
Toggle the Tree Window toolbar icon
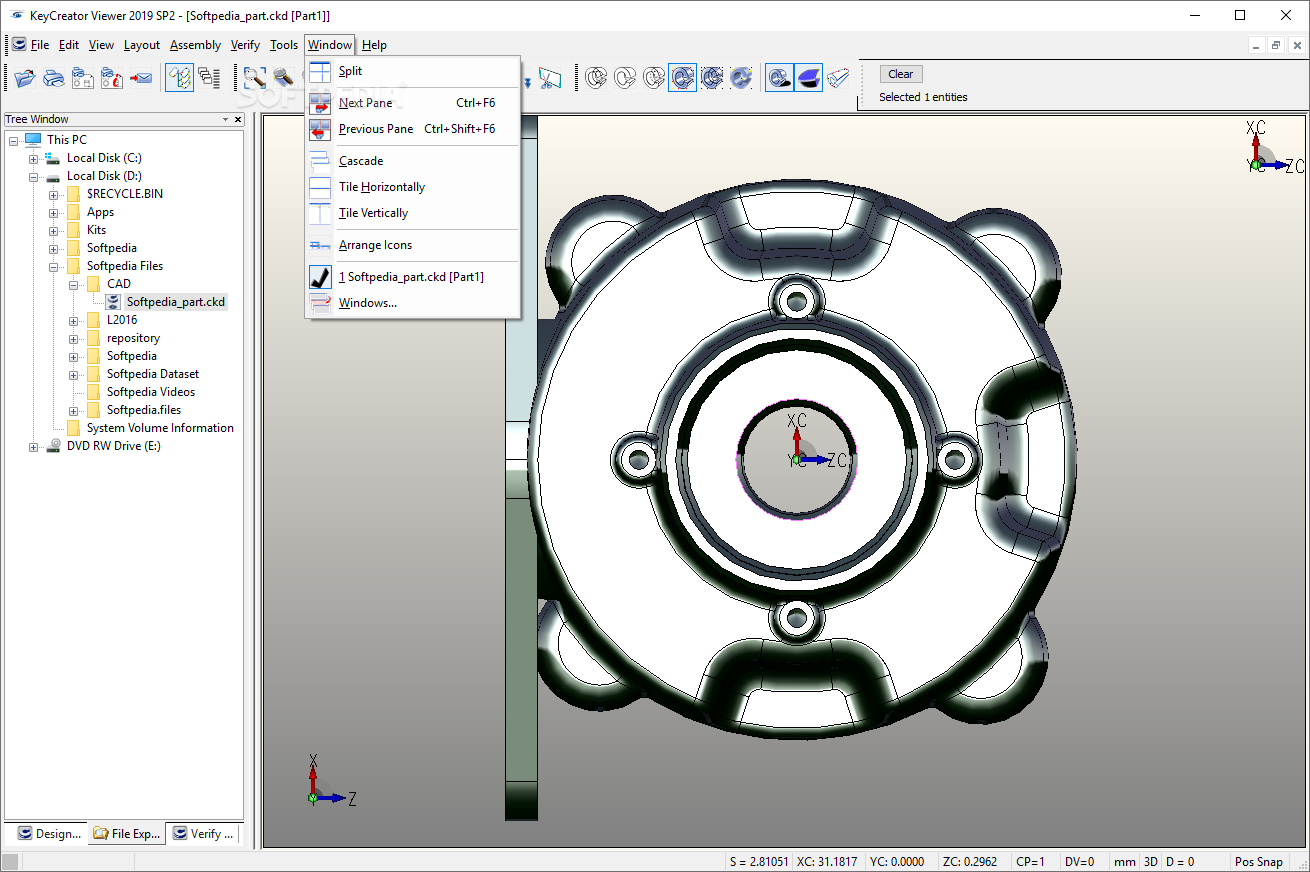click(x=179, y=77)
